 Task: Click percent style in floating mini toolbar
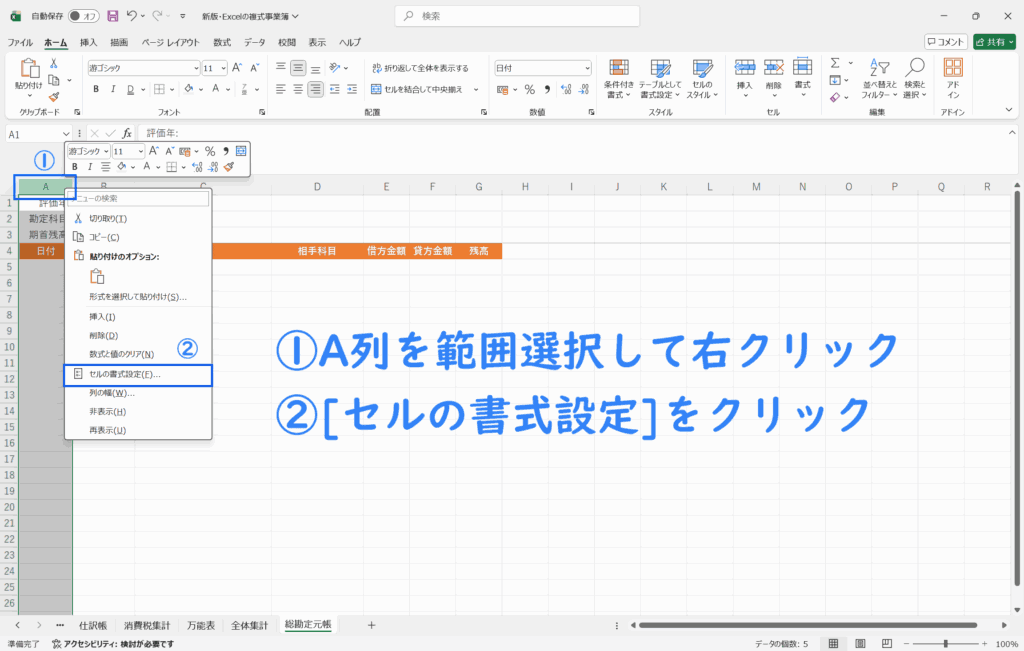(x=210, y=151)
